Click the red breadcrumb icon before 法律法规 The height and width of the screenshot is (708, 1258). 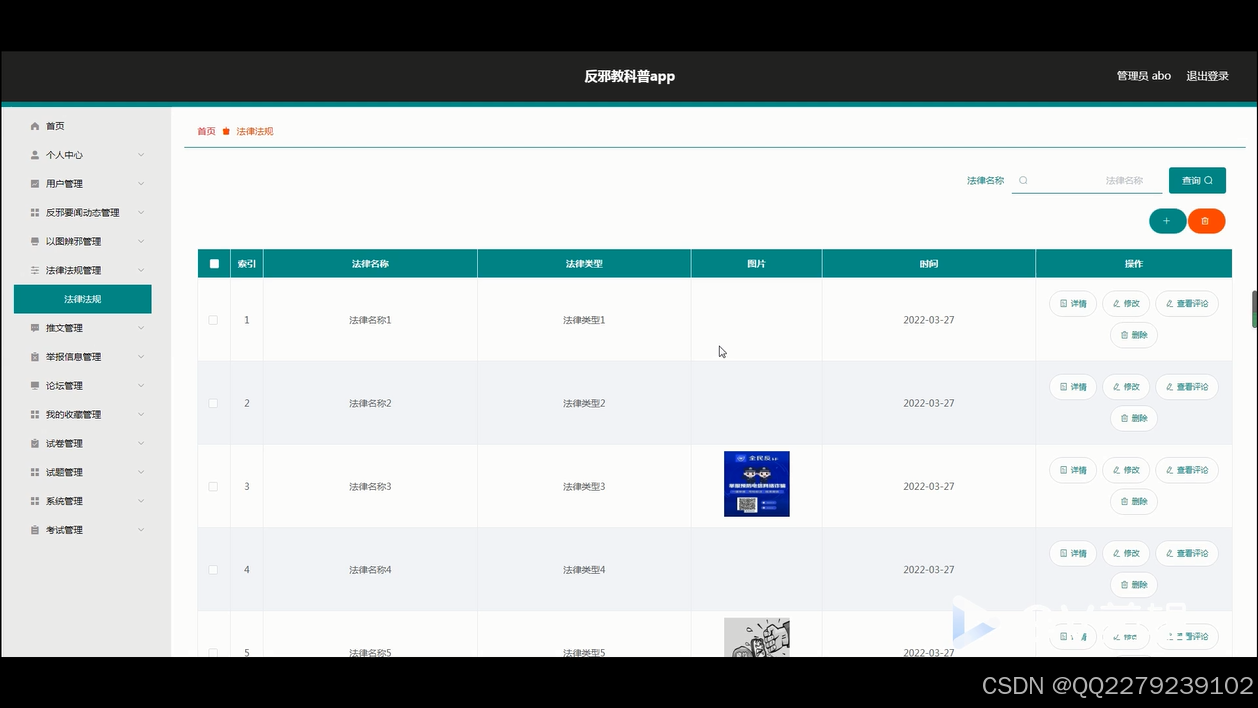224,131
